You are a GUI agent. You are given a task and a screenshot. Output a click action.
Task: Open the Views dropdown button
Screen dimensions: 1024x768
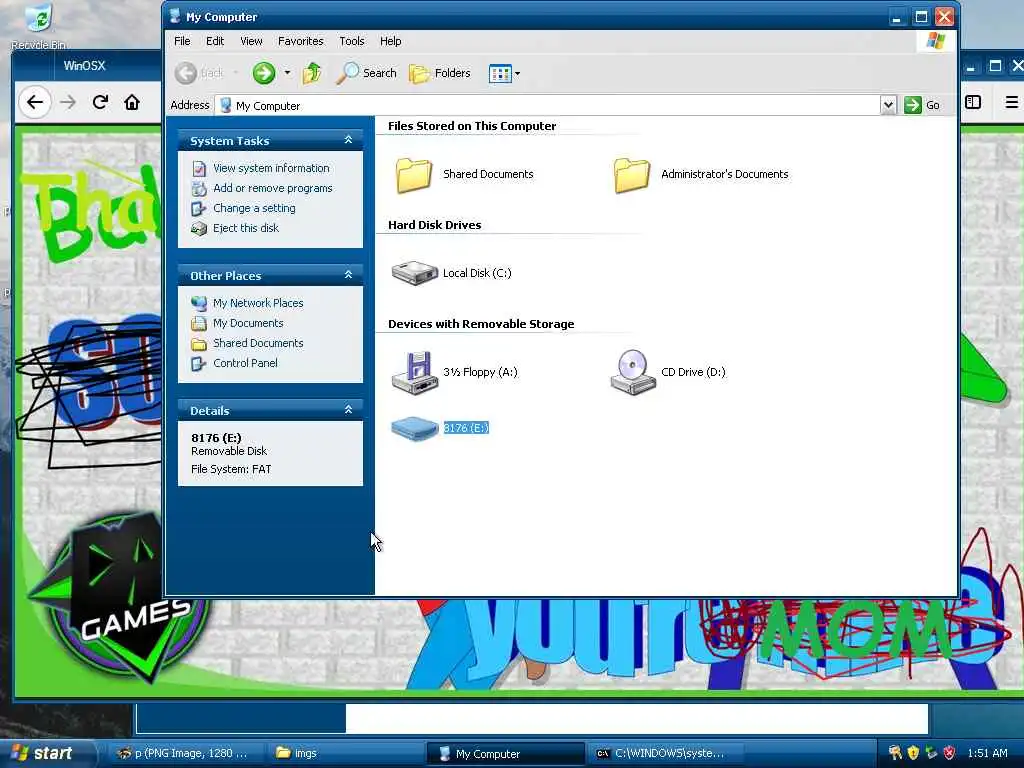[504, 74]
